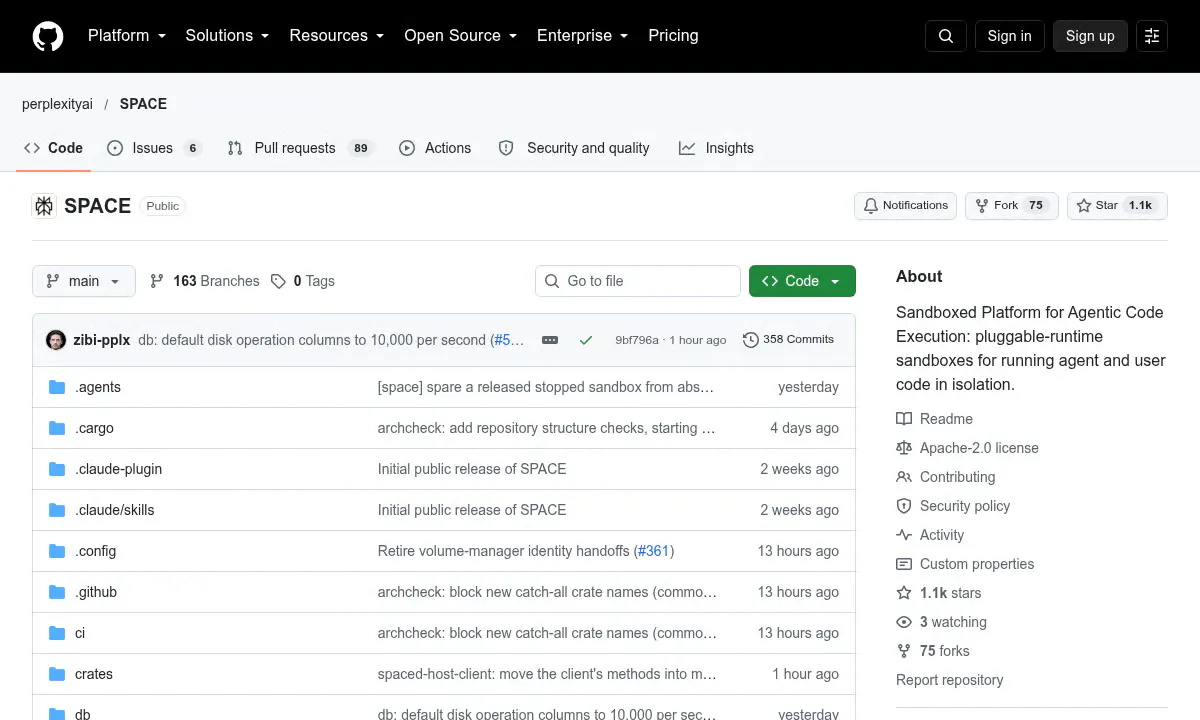Star the repository with Star button

1117,206
